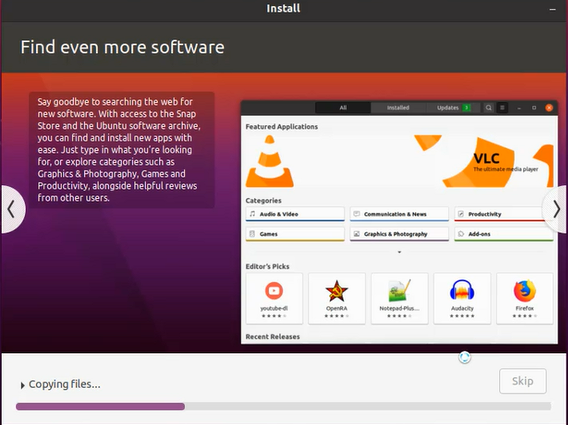Maximize the software store window
568x425 pixels.
(x=534, y=108)
